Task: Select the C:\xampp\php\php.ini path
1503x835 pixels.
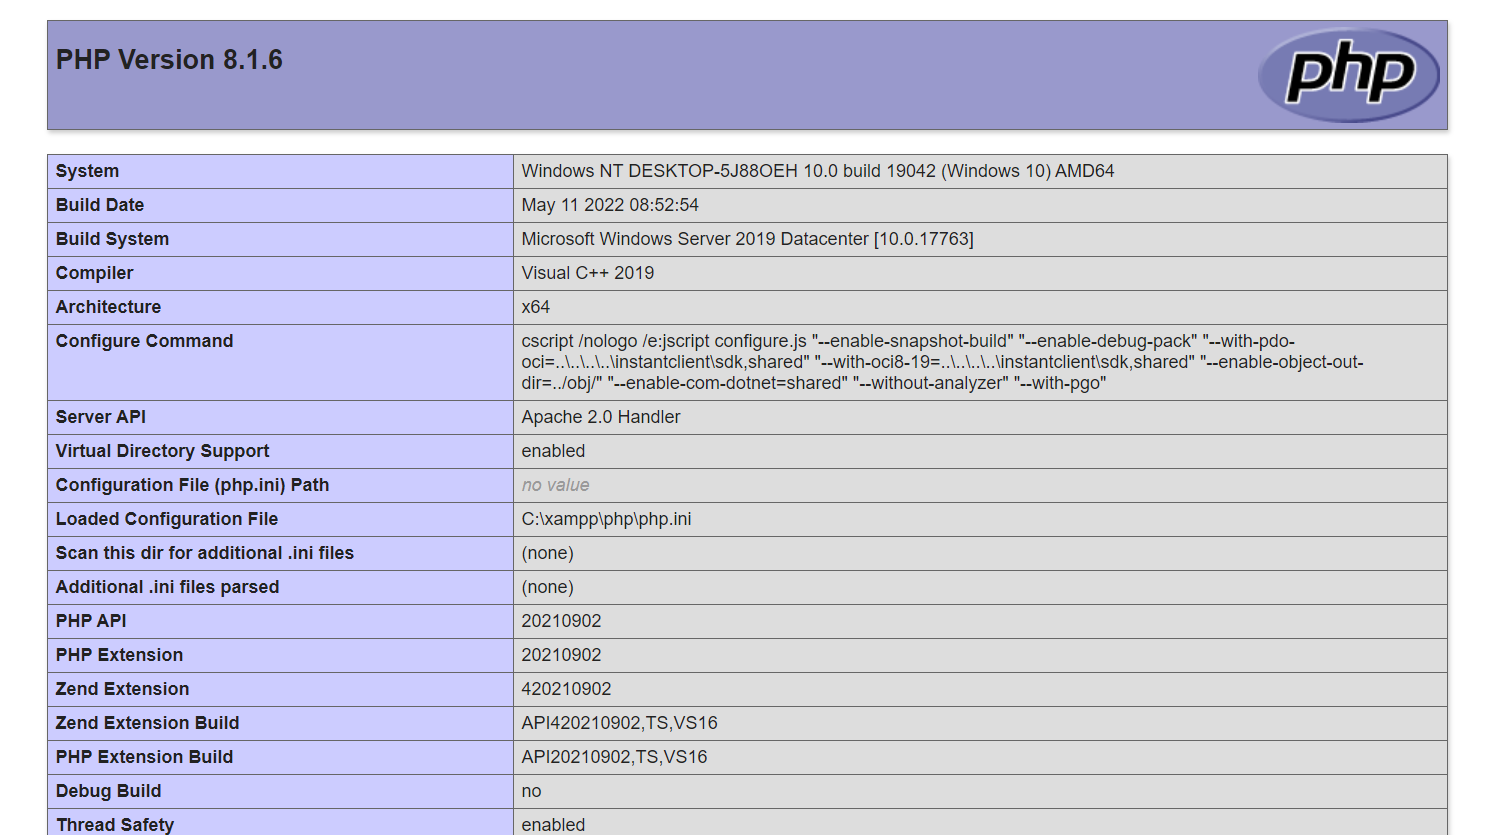Action: click(x=606, y=519)
